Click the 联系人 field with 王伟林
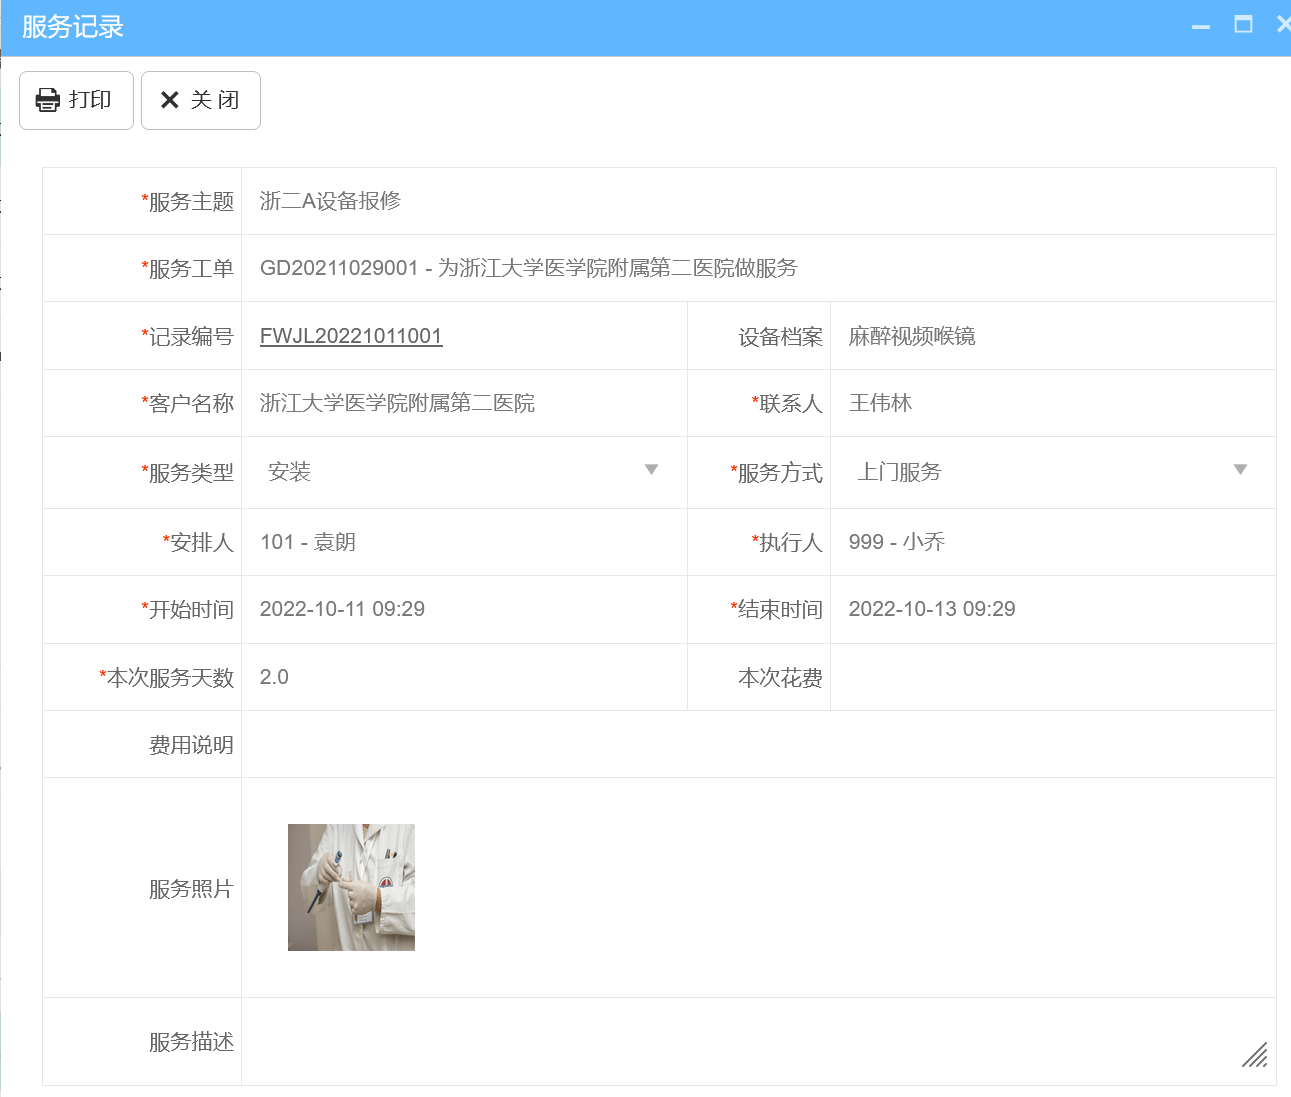 coord(1052,403)
